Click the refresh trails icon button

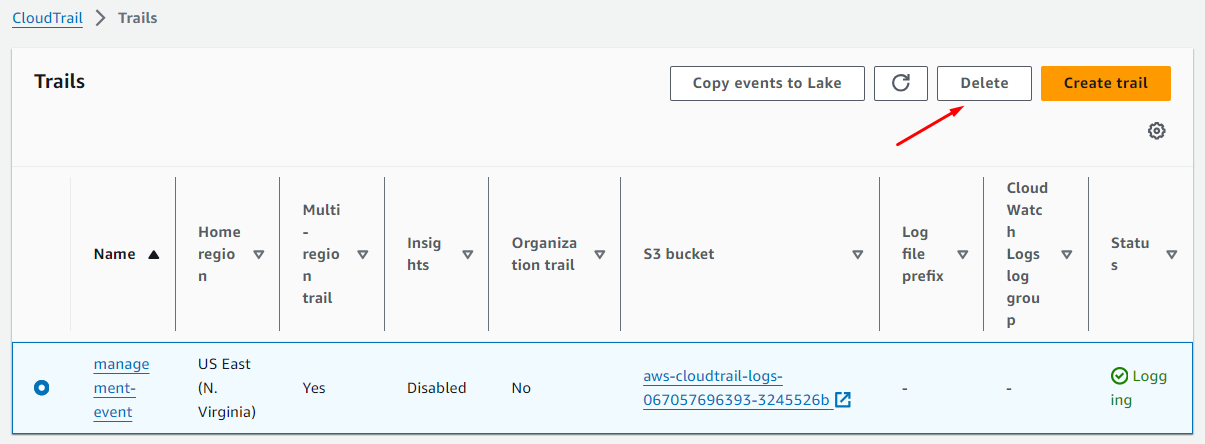pos(900,83)
